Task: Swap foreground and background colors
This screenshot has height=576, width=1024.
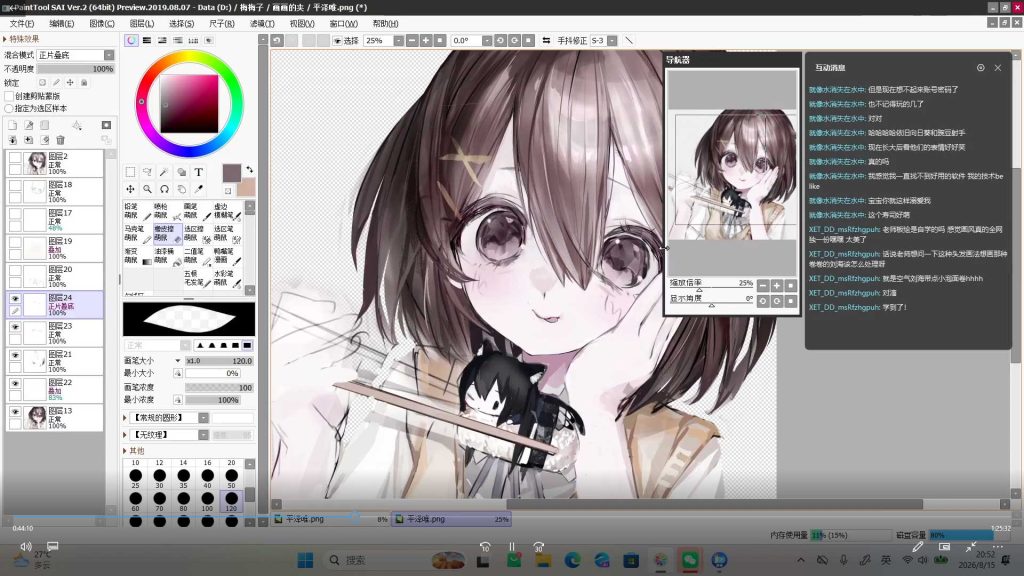Action: point(249,170)
